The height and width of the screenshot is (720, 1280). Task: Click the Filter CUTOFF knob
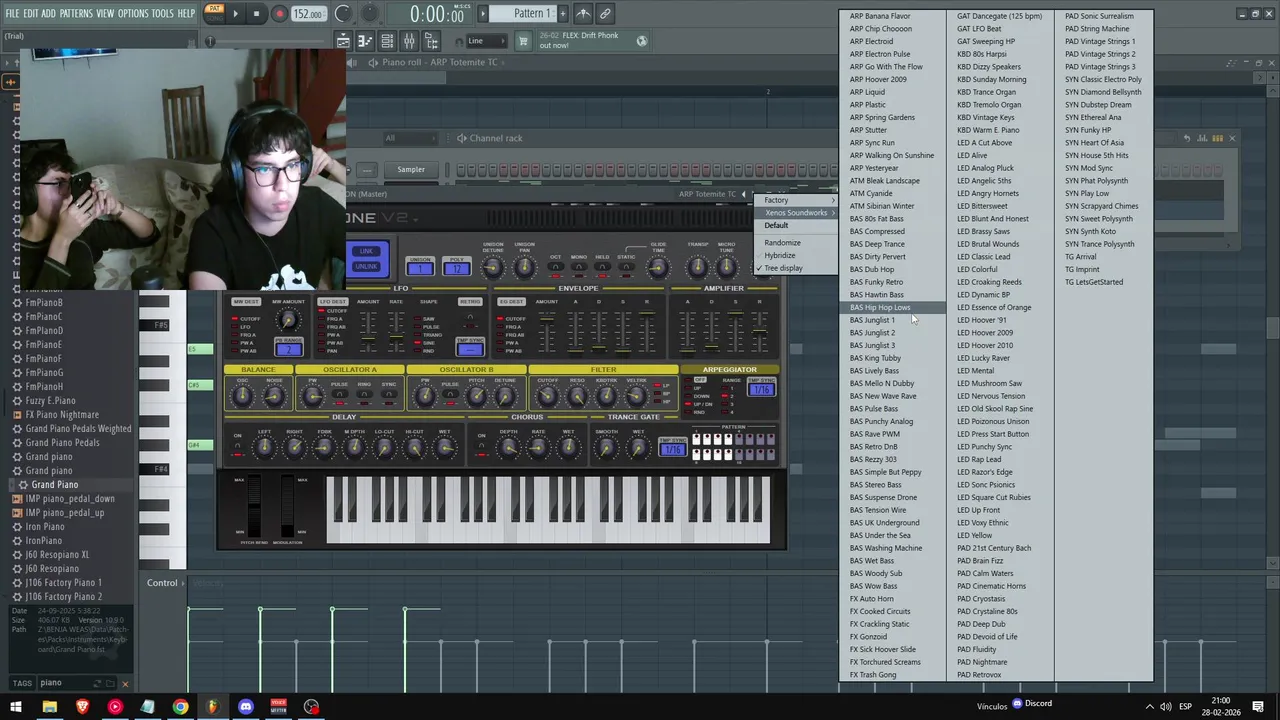tap(548, 396)
